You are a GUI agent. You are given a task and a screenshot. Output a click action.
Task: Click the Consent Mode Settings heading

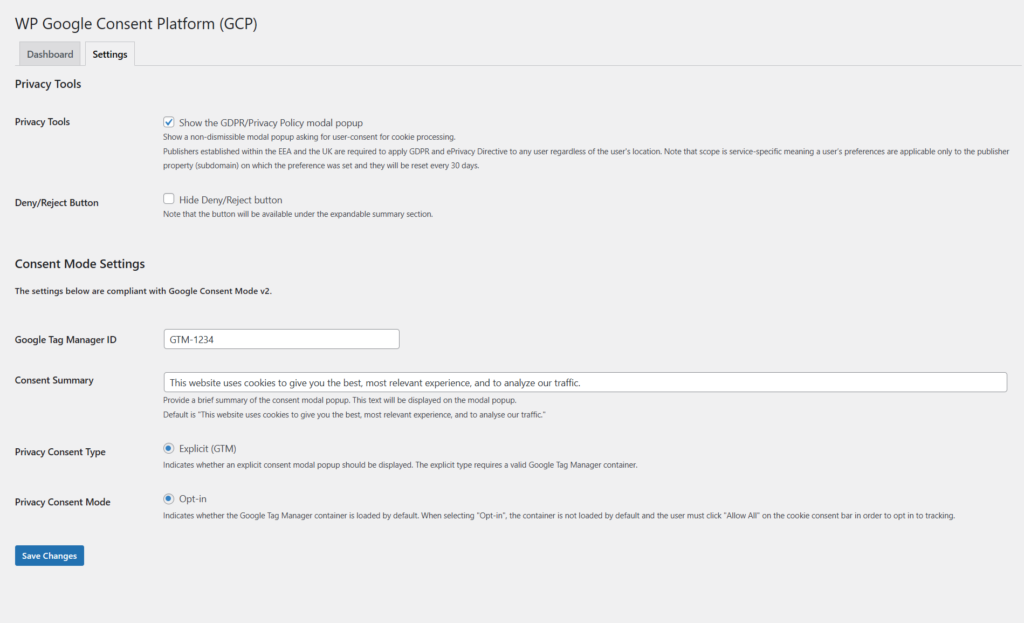[x=80, y=264]
